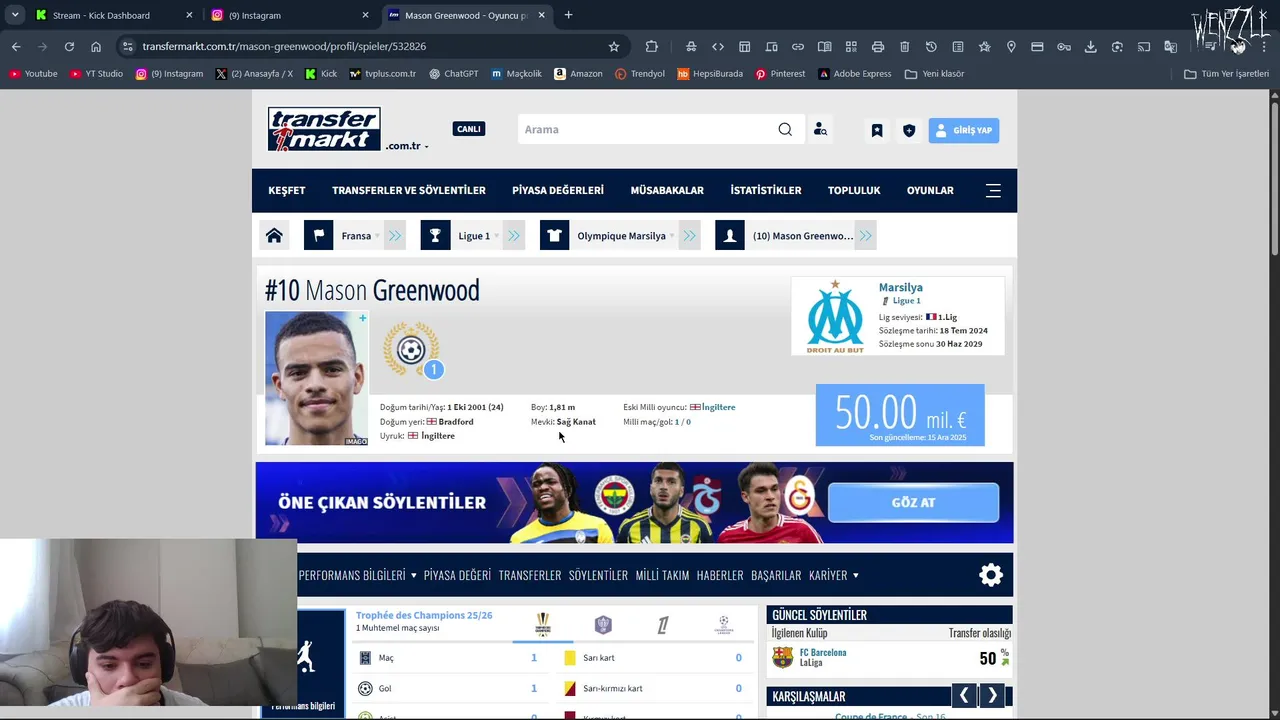Expand the Olympique Marsilya breadcrumb dropdown
The width and height of the screenshot is (1280, 720).
[673, 236]
